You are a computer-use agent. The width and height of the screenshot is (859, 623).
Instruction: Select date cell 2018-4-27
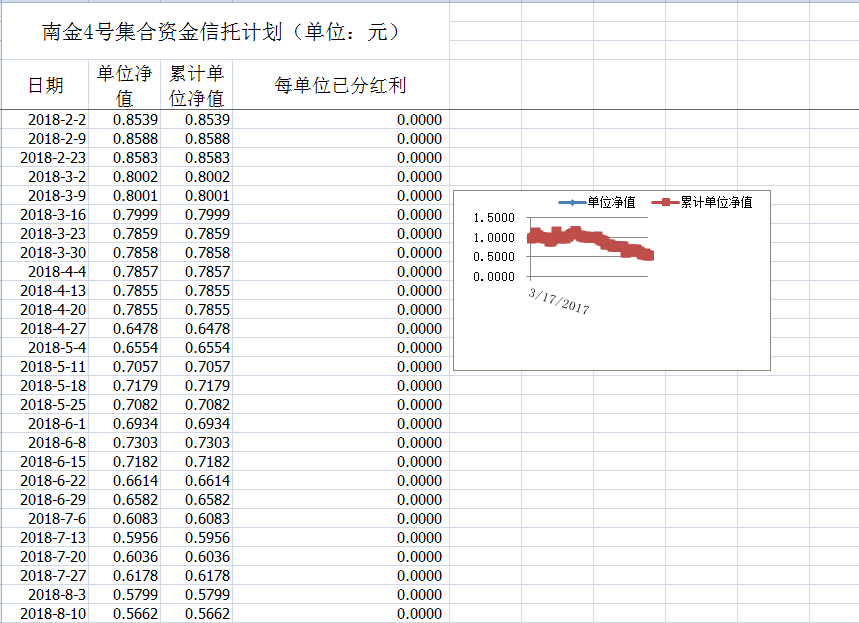point(45,329)
